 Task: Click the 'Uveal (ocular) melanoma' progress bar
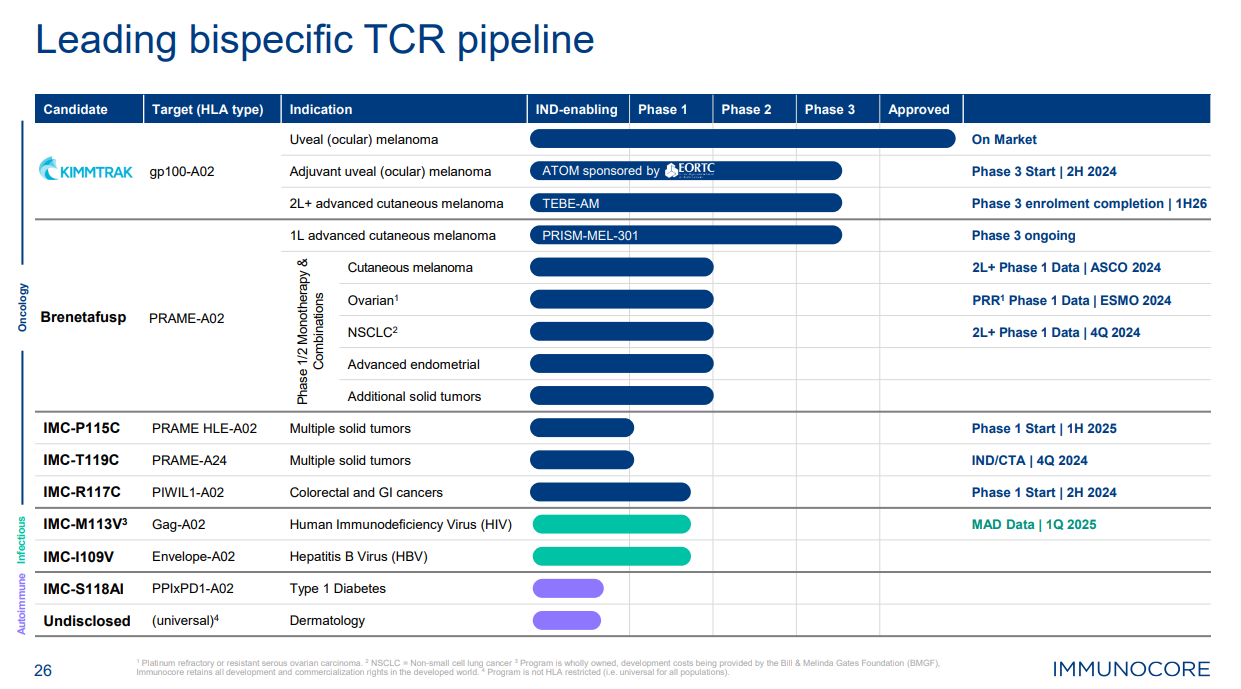click(743, 139)
